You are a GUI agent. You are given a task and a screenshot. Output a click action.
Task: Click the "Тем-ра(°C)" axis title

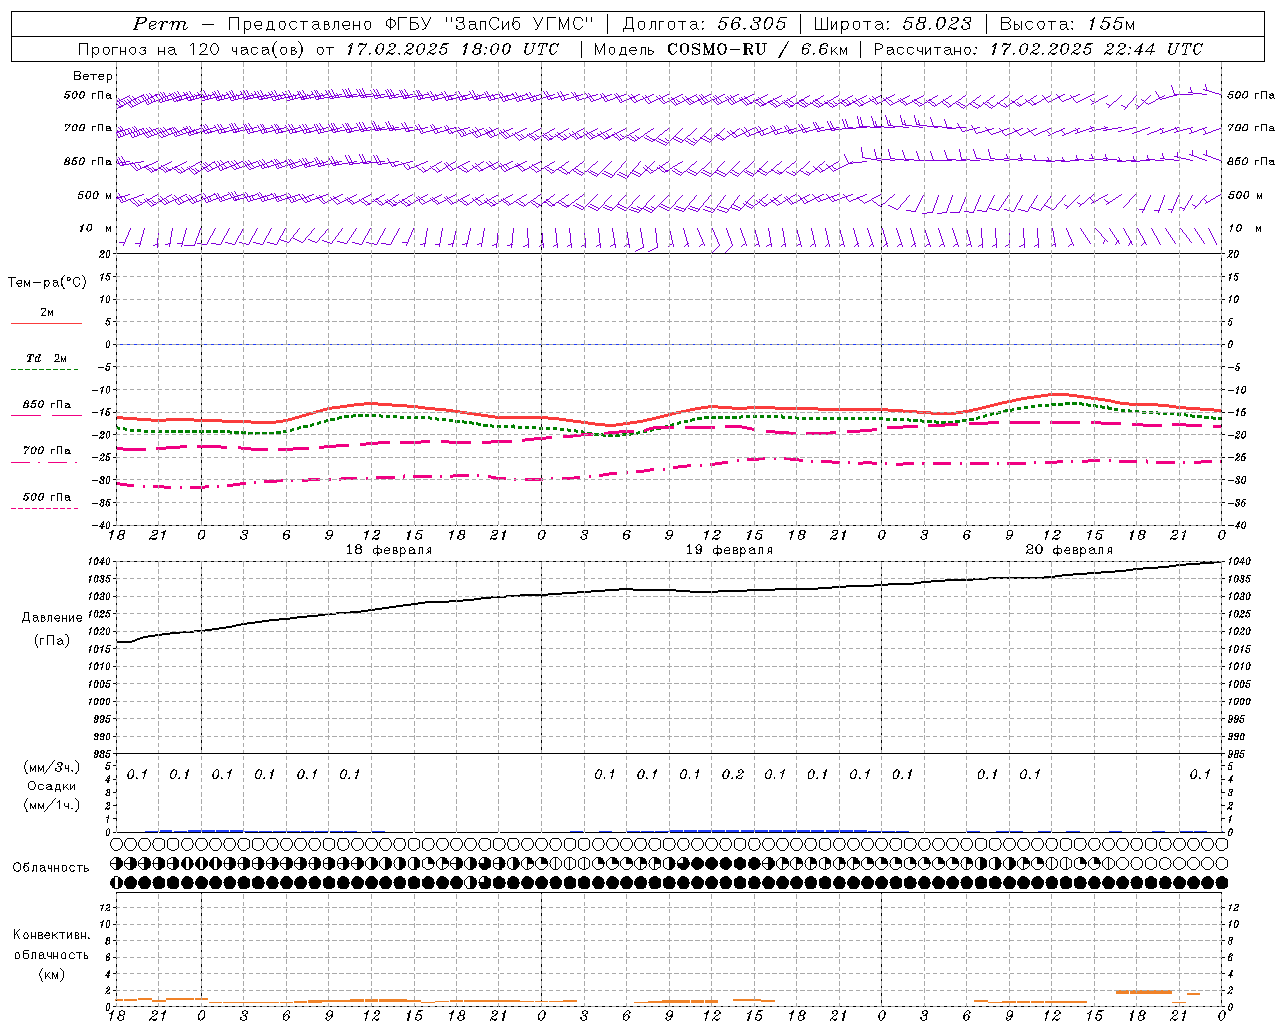(x=47, y=283)
